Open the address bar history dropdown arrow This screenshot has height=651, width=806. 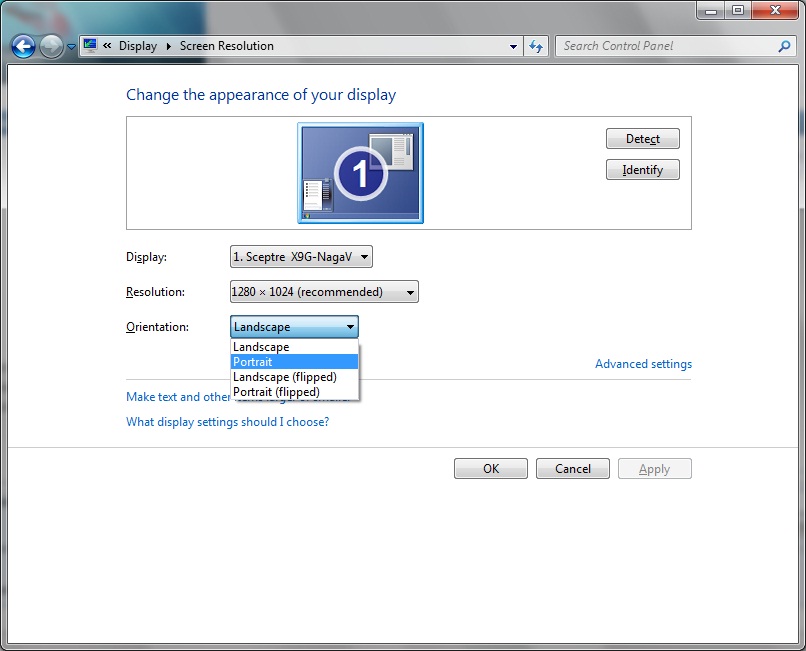click(513, 46)
